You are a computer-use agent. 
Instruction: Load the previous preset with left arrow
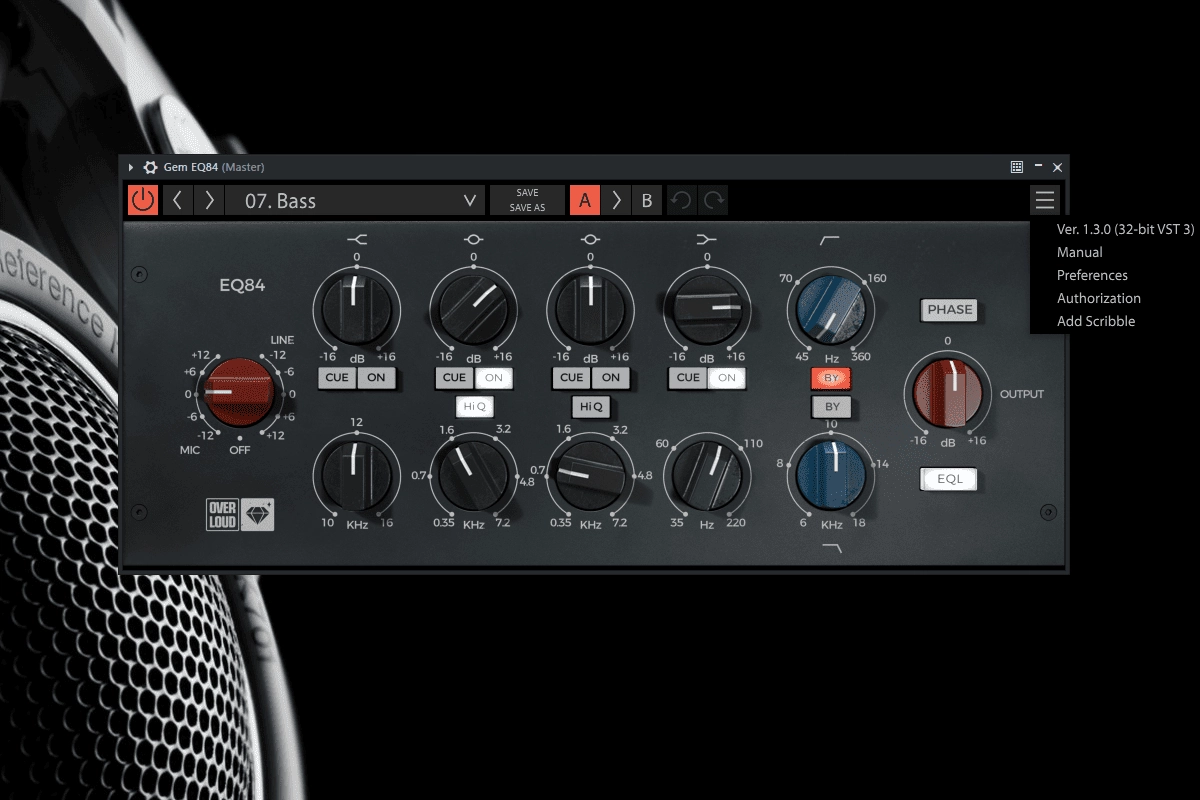tap(177, 200)
